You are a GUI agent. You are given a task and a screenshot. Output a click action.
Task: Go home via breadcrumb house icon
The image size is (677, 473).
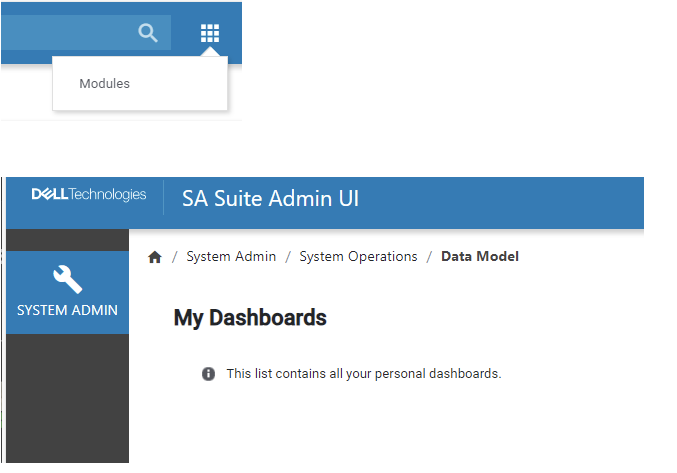(x=155, y=257)
